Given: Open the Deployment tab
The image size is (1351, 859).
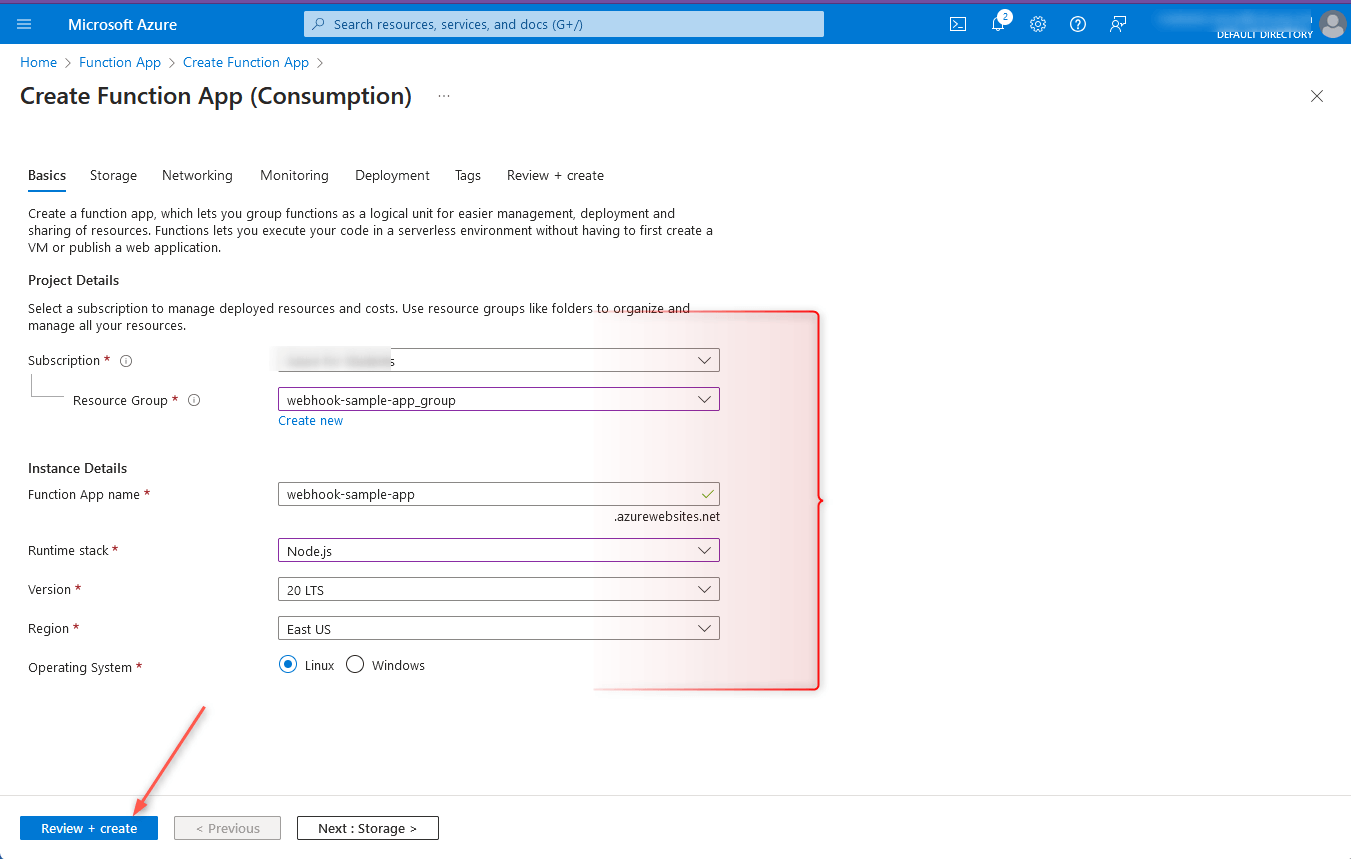Looking at the screenshot, I should click(392, 175).
